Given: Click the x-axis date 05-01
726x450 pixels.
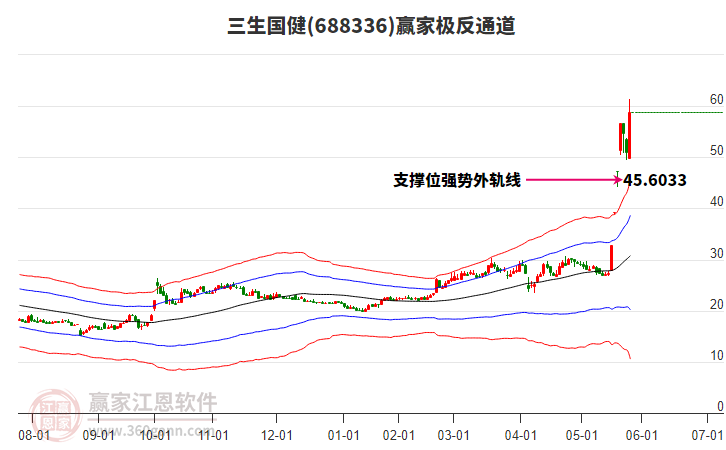Looking at the screenshot, I should click(x=582, y=436).
